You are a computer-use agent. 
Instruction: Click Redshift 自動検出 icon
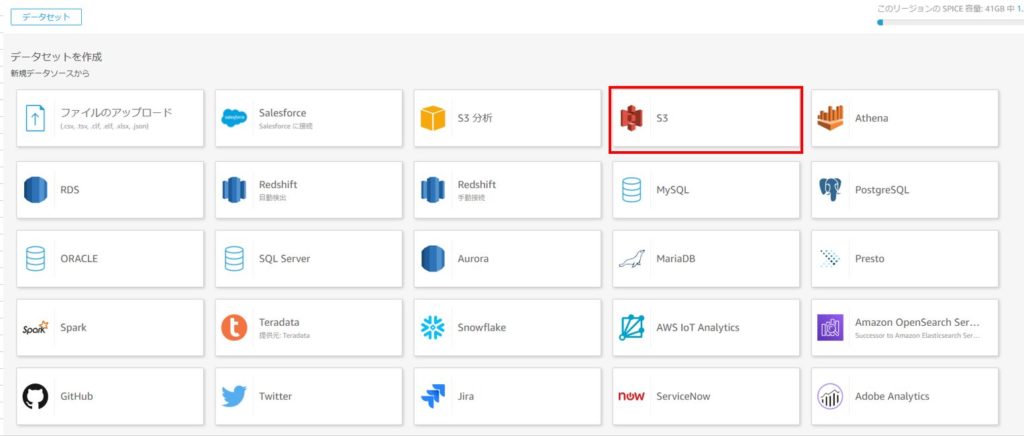[x=234, y=190]
